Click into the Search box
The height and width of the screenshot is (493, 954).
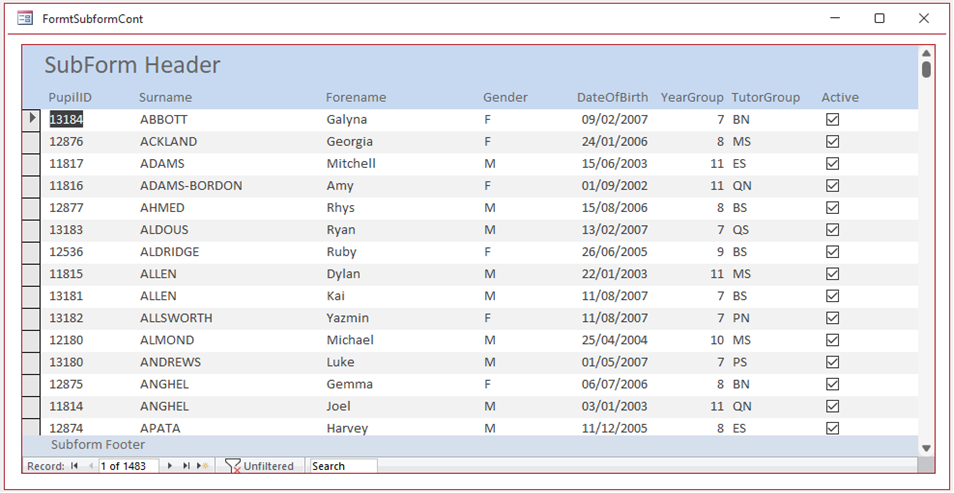click(344, 466)
